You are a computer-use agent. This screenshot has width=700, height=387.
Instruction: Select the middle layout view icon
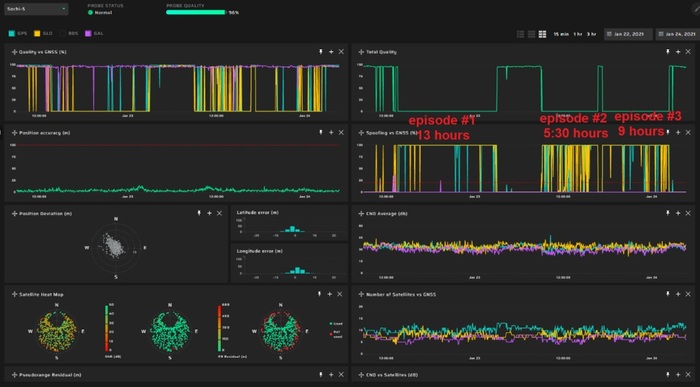click(x=531, y=34)
